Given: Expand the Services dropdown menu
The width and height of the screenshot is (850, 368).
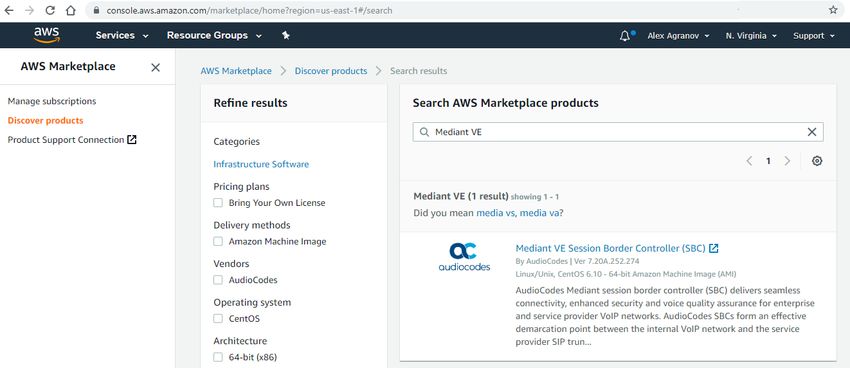Looking at the screenshot, I should (122, 35).
